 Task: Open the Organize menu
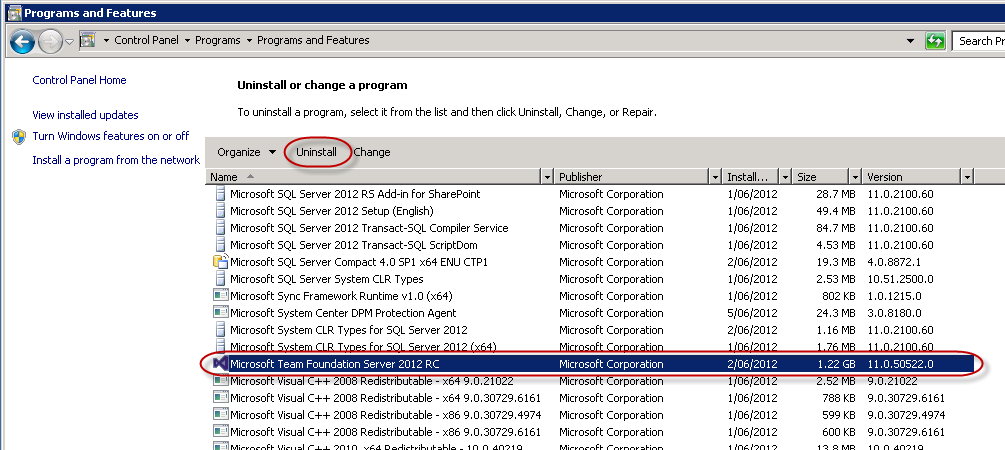coord(246,153)
